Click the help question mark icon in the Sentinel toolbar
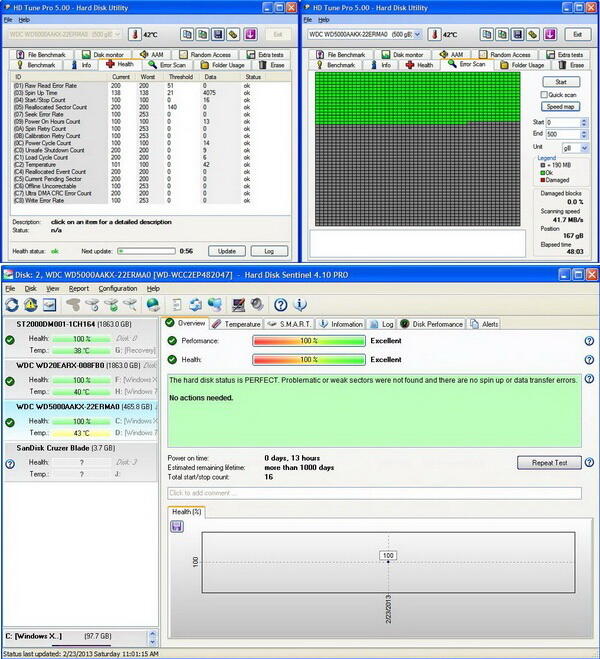Viewport: 600px width, 659px height. pyautogui.click(x=281, y=305)
